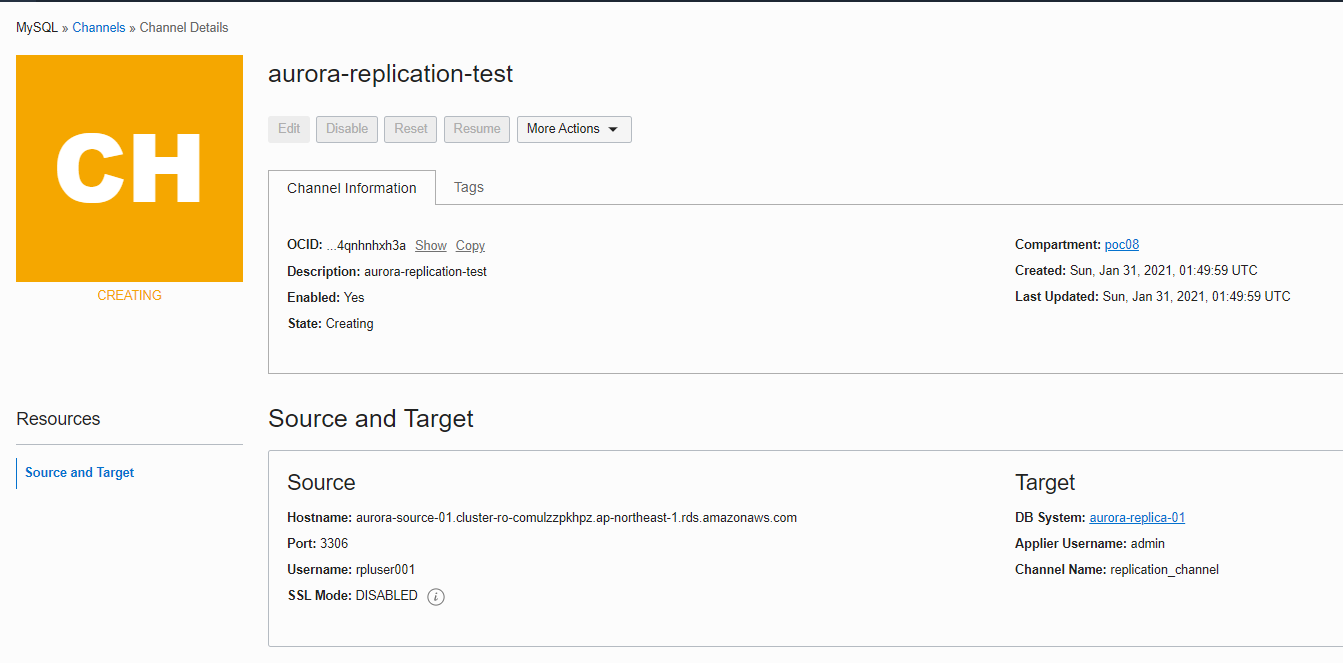Click the aurora-replication-test page title

coord(391,73)
